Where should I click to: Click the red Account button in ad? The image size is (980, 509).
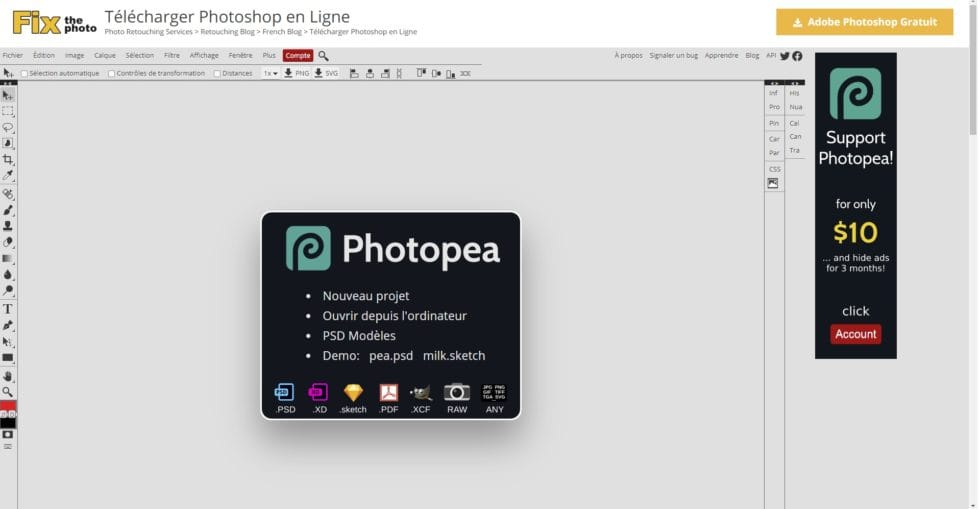point(856,334)
